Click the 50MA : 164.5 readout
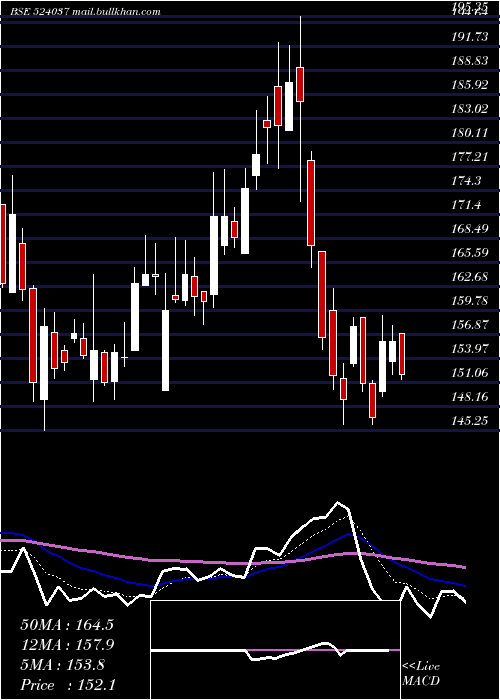The width and height of the screenshot is (500, 700). (67, 625)
